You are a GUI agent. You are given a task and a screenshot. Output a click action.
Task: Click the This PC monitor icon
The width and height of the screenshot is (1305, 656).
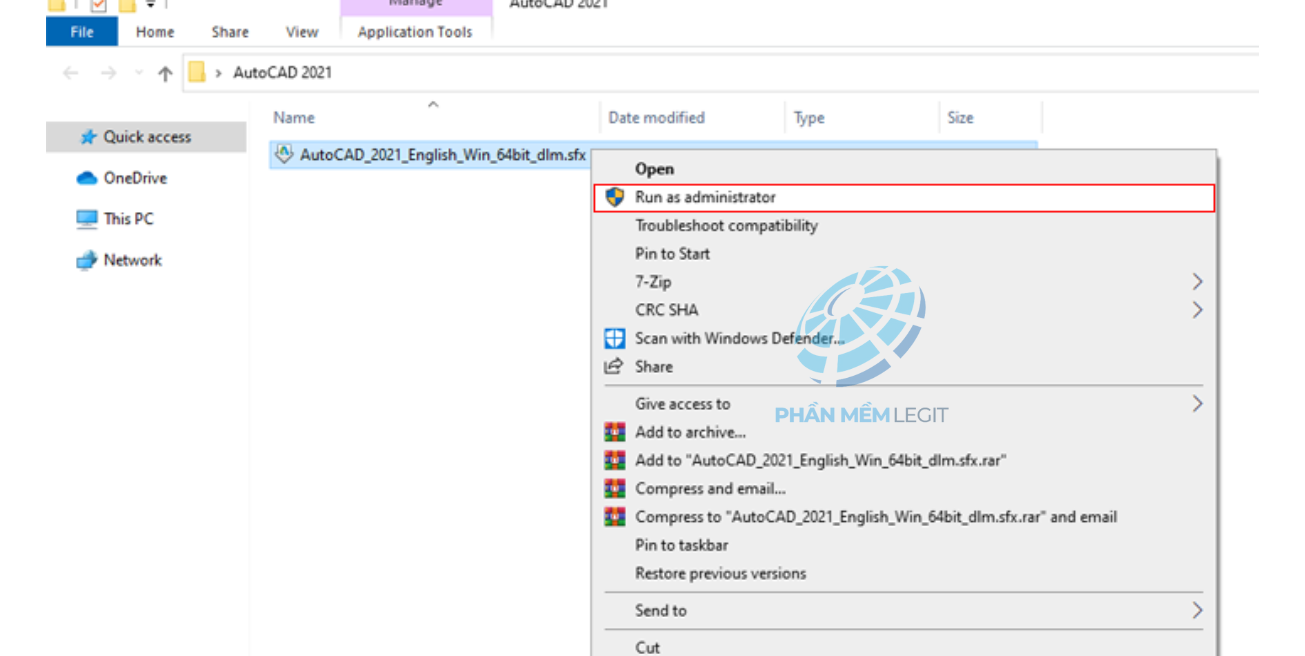tap(87, 219)
